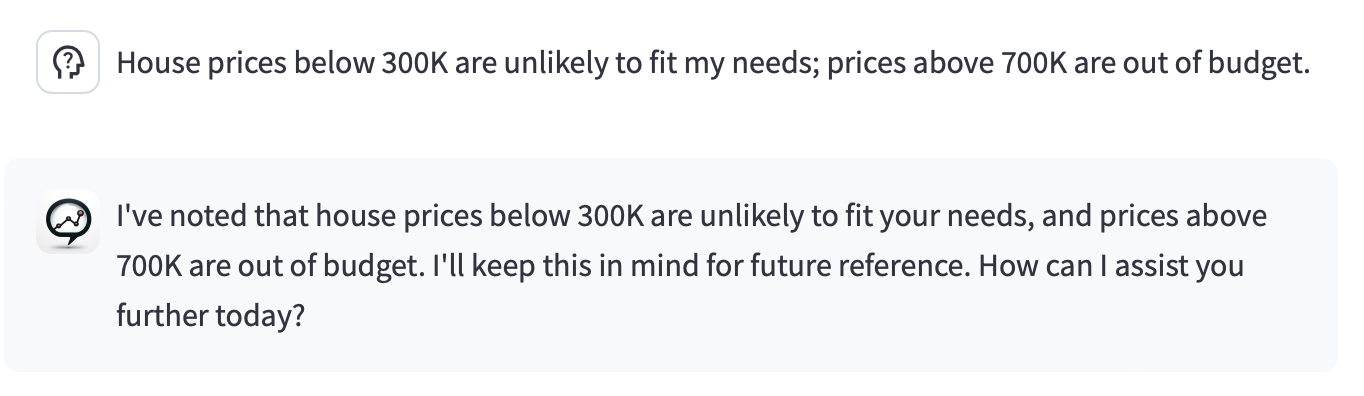The image size is (1364, 396).
Task: Select the user message about house prices
Action: [x=713, y=64]
